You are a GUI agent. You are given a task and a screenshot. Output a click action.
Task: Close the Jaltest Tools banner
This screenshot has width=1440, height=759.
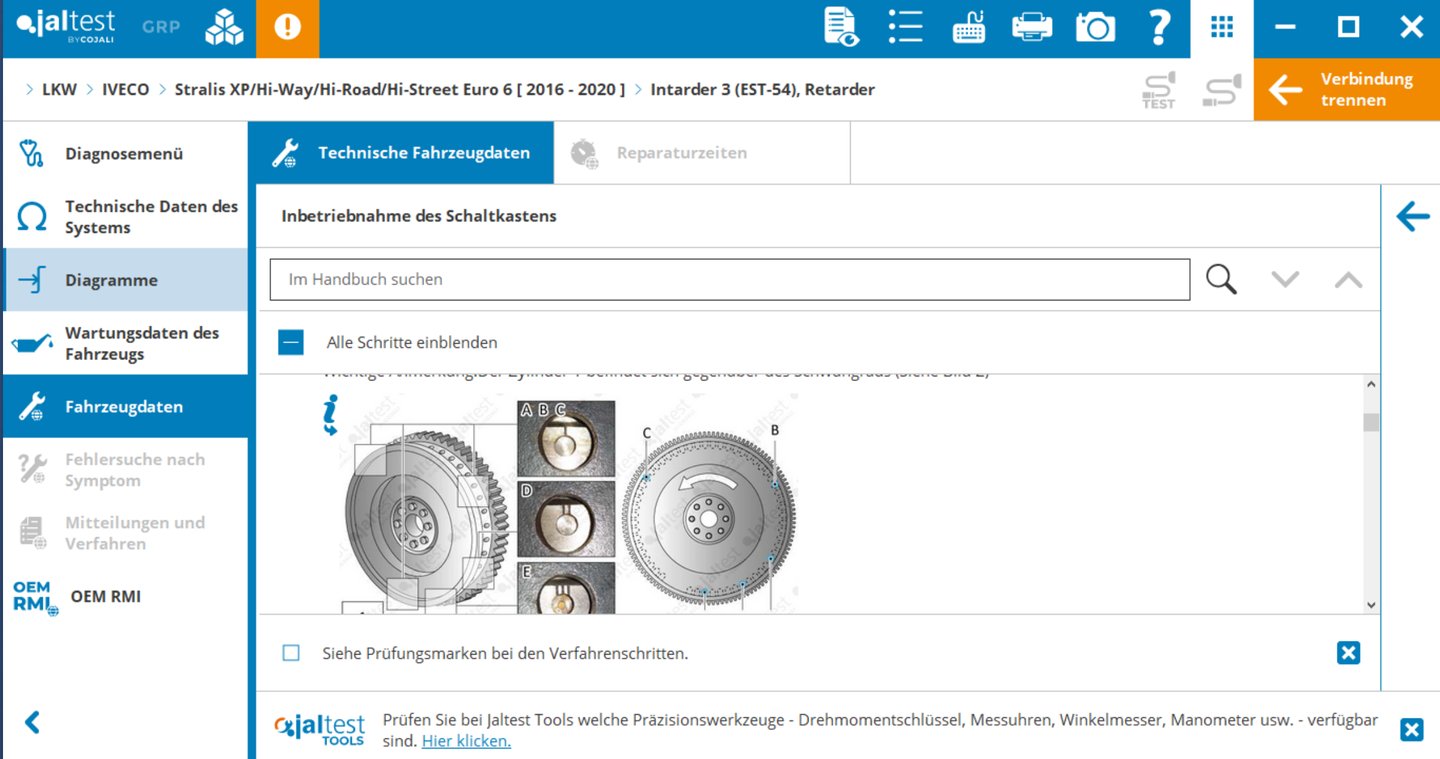(1412, 730)
